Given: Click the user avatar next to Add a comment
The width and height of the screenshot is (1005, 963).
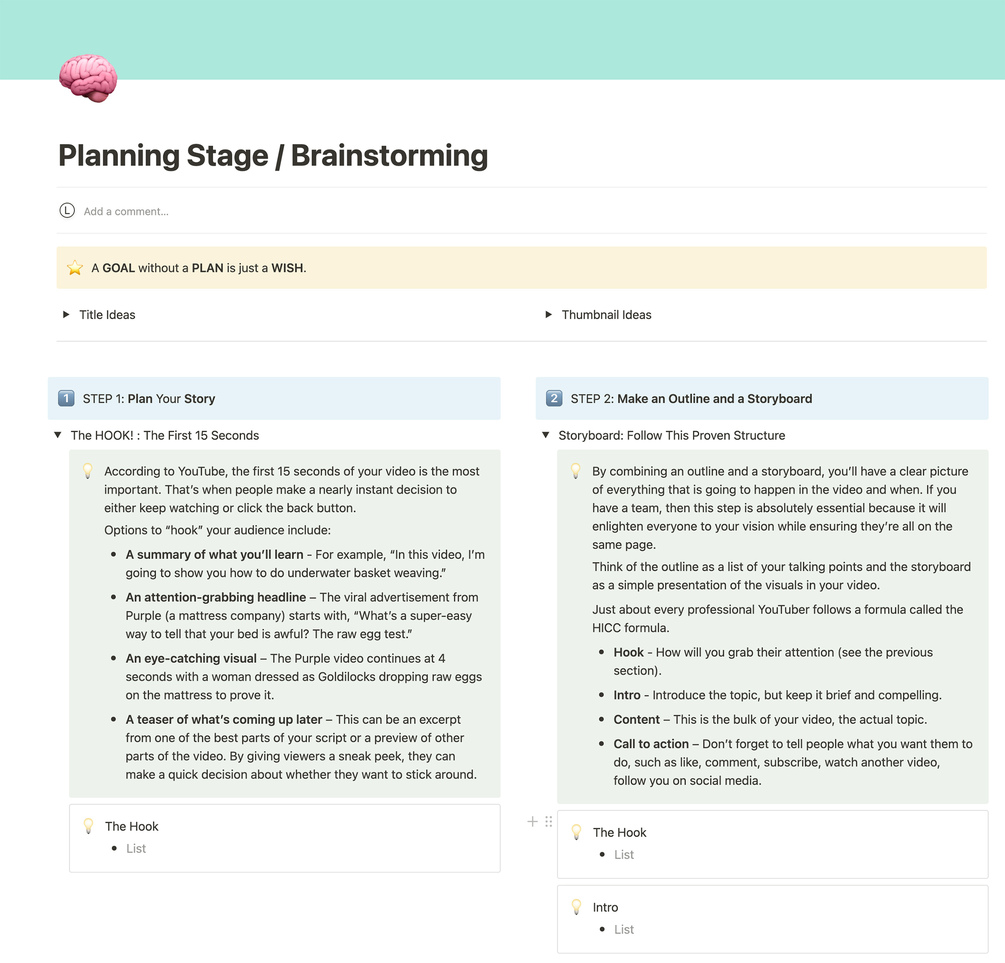Looking at the screenshot, I should [67, 211].
